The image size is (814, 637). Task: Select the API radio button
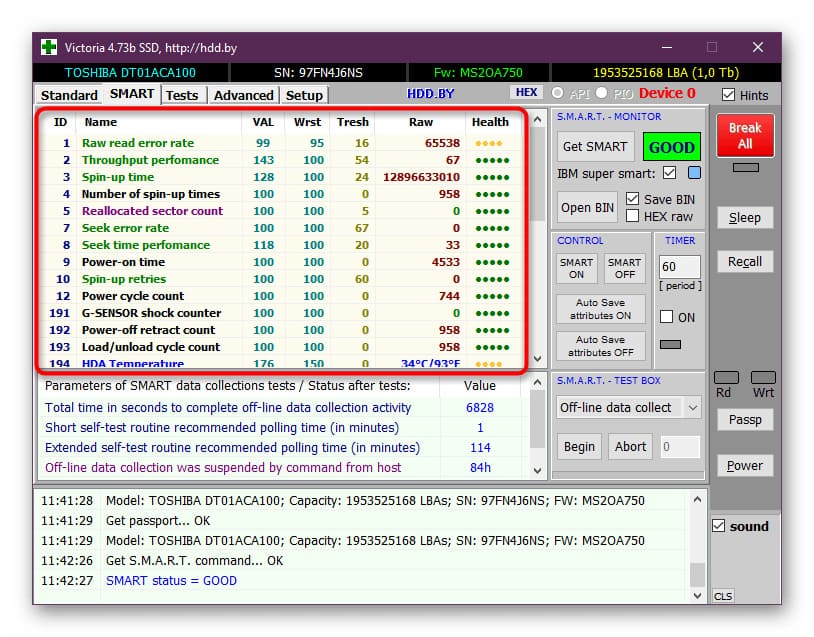(x=558, y=93)
